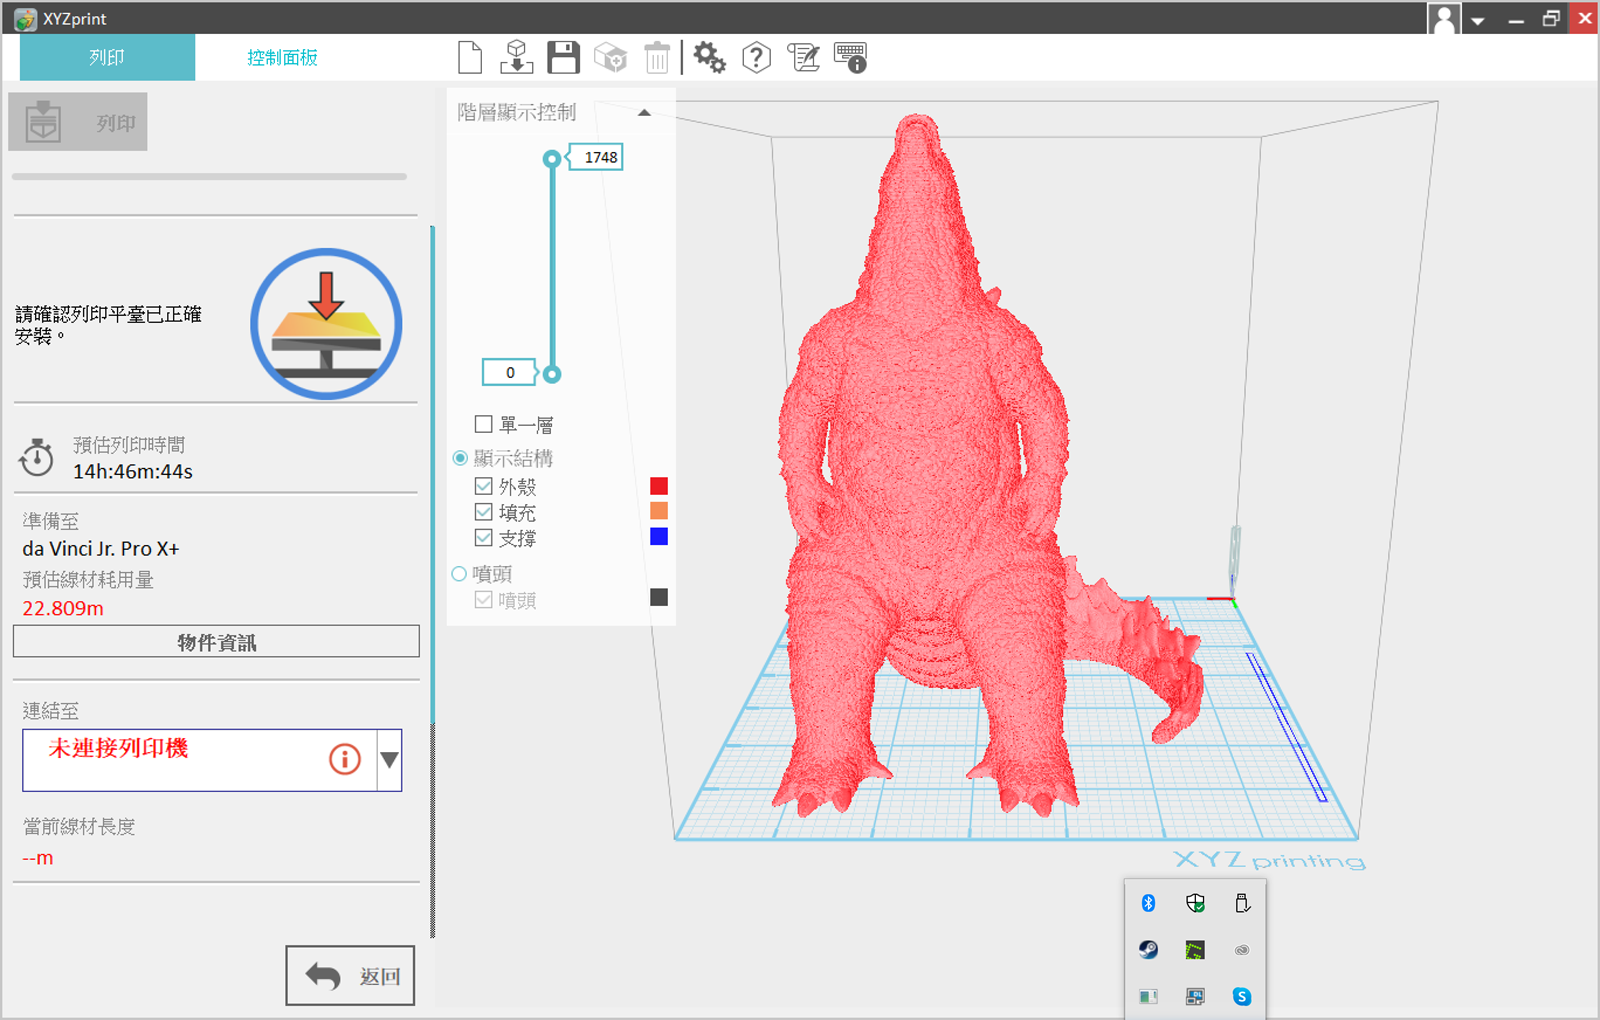Image resolution: width=1600 pixels, height=1020 pixels.
Task: Click the trash delete icon
Action: click(x=657, y=58)
